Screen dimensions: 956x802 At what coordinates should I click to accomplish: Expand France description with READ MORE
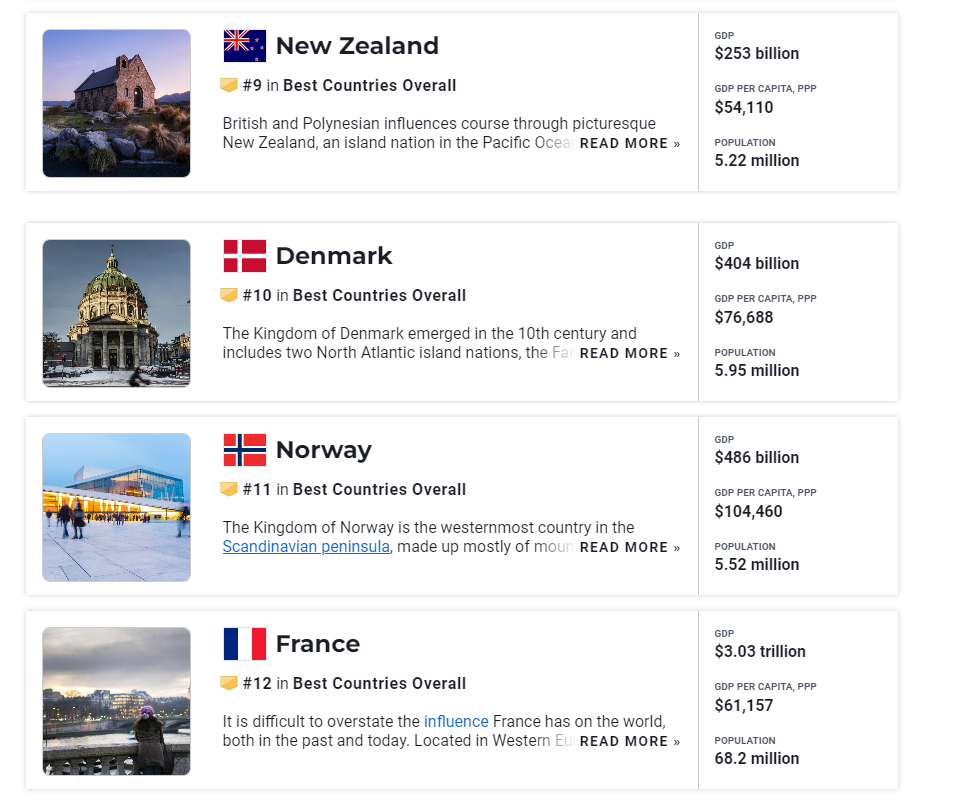point(630,741)
